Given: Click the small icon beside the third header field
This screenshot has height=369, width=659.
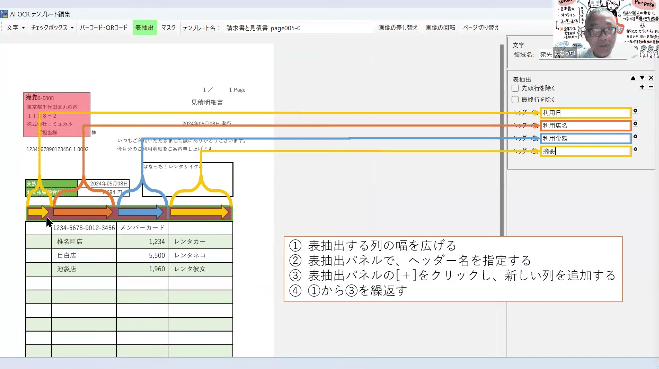Looking at the screenshot, I should (635, 137).
